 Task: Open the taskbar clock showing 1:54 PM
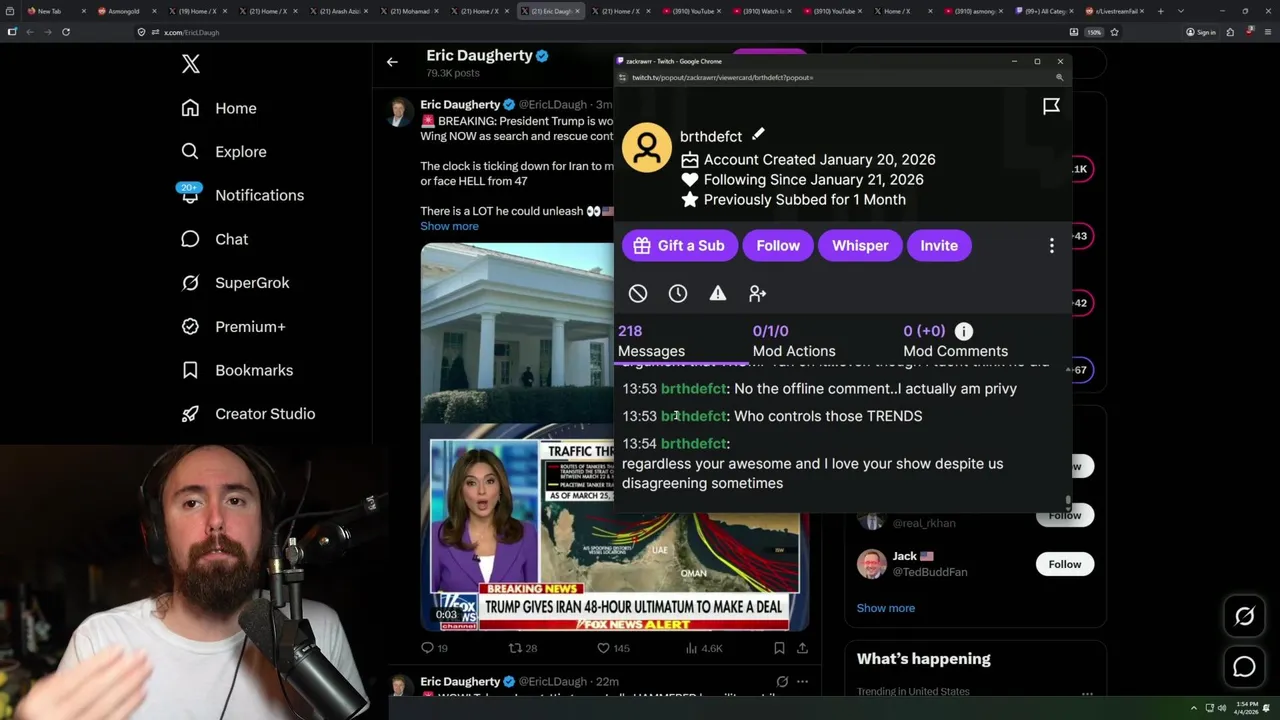(1247, 708)
